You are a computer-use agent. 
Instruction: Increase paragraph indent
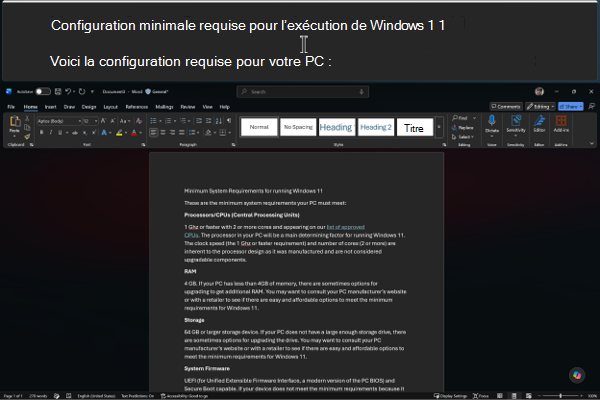pos(208,121)
